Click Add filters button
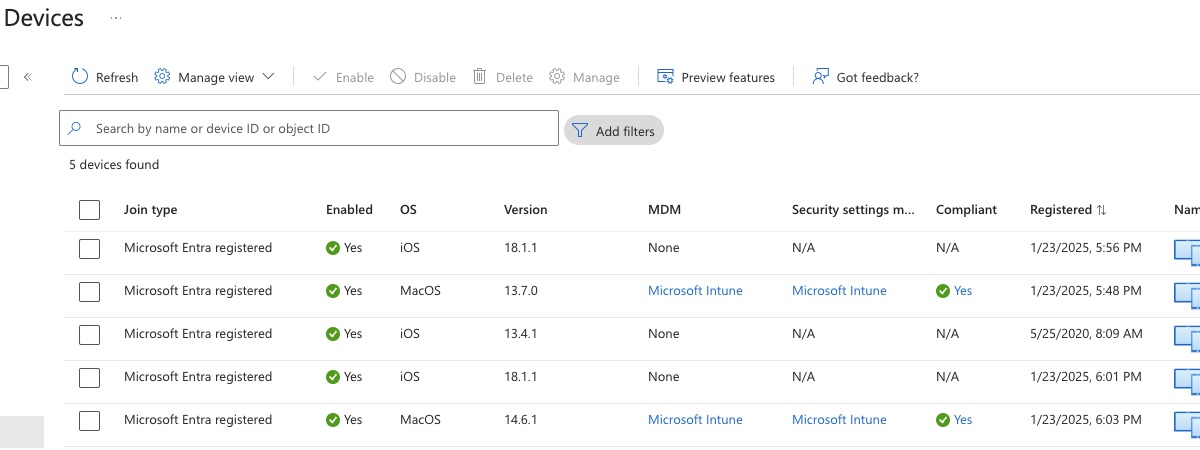 click(614, 131)
